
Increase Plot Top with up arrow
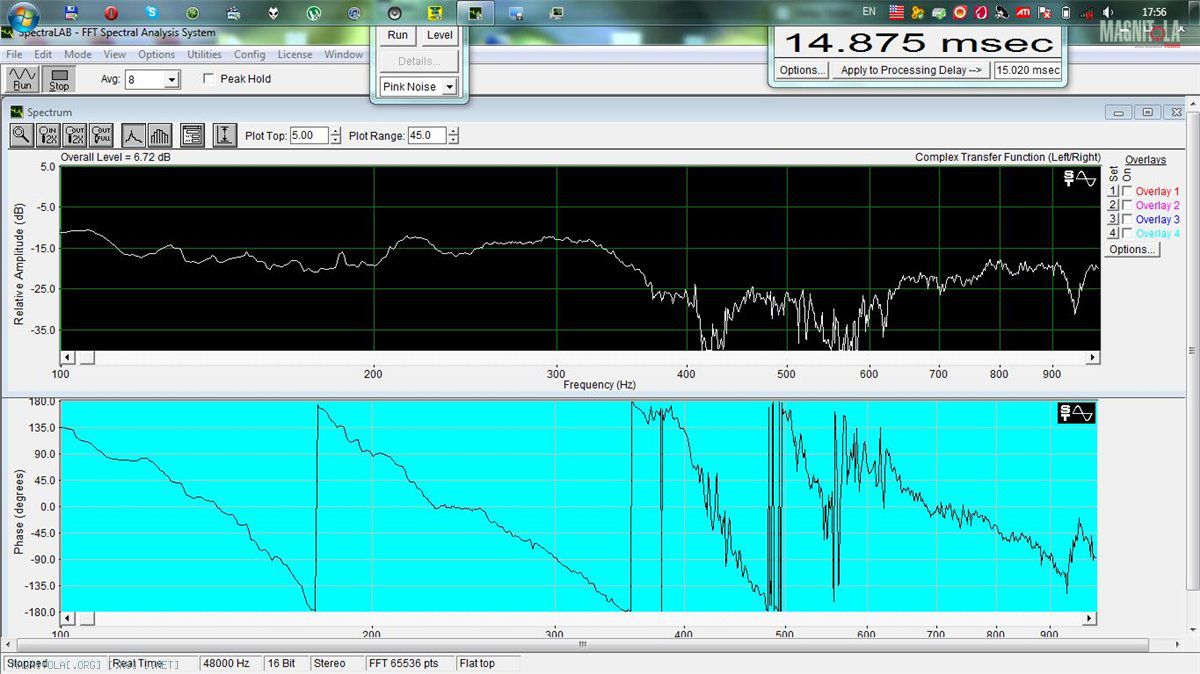[x=335, y=131]
